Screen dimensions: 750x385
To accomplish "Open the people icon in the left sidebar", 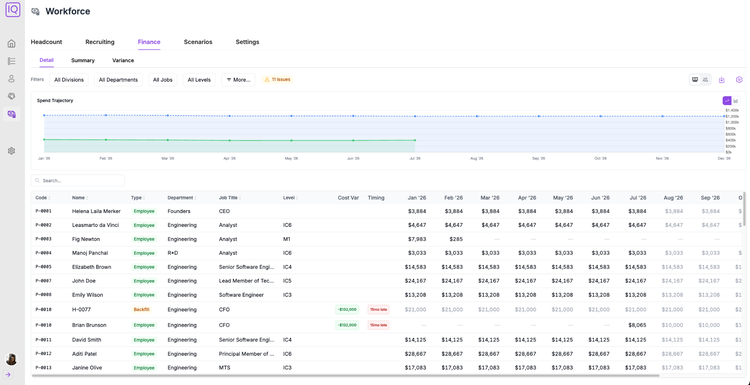I will pos(11,79).
